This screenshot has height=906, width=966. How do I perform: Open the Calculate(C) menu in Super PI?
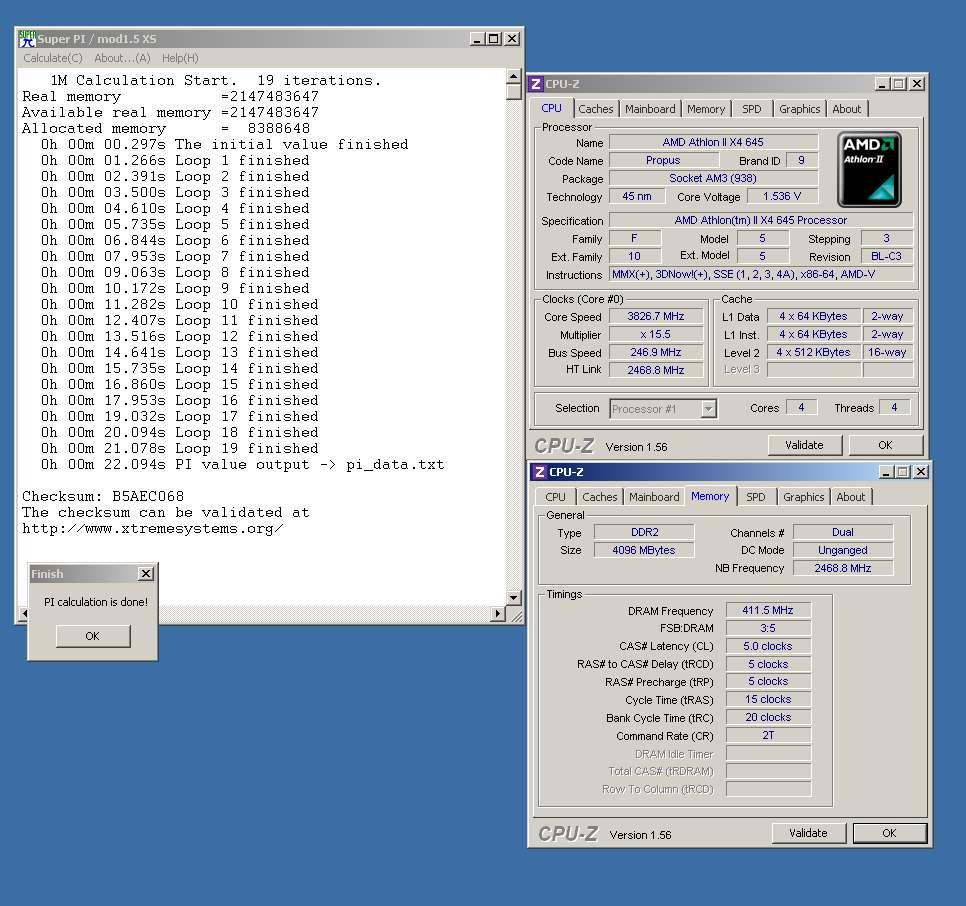click(53, 58)
